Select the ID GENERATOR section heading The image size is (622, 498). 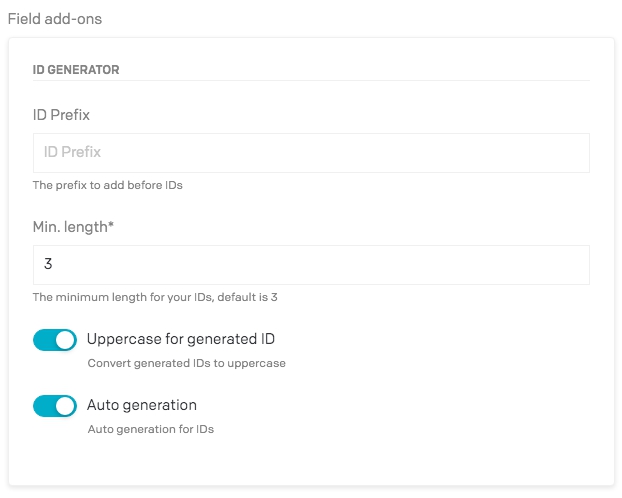coord(76,70)
